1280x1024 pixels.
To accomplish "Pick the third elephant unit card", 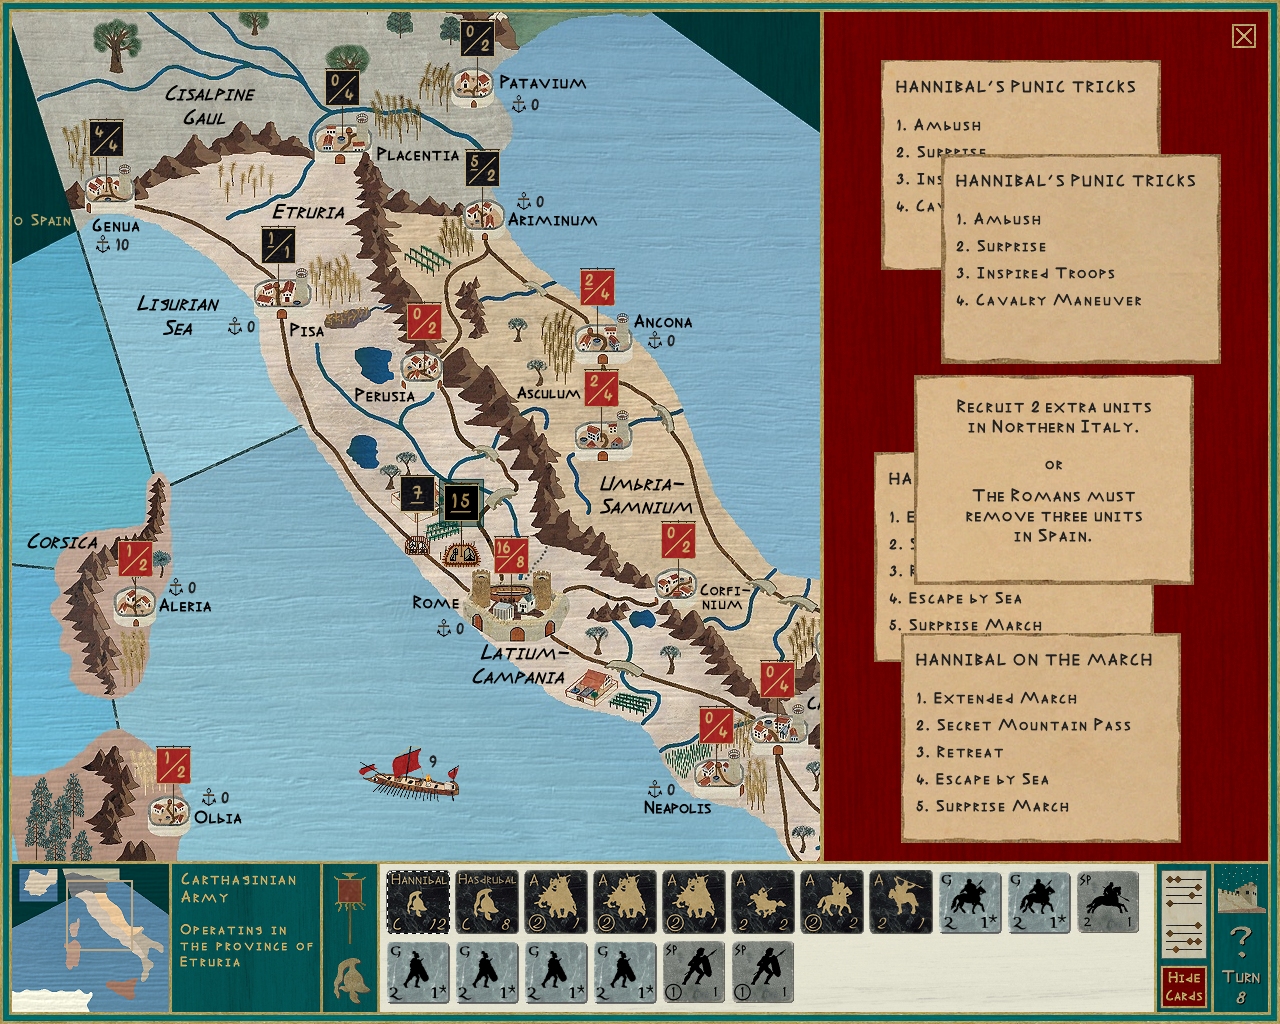I will coord(694,902).
